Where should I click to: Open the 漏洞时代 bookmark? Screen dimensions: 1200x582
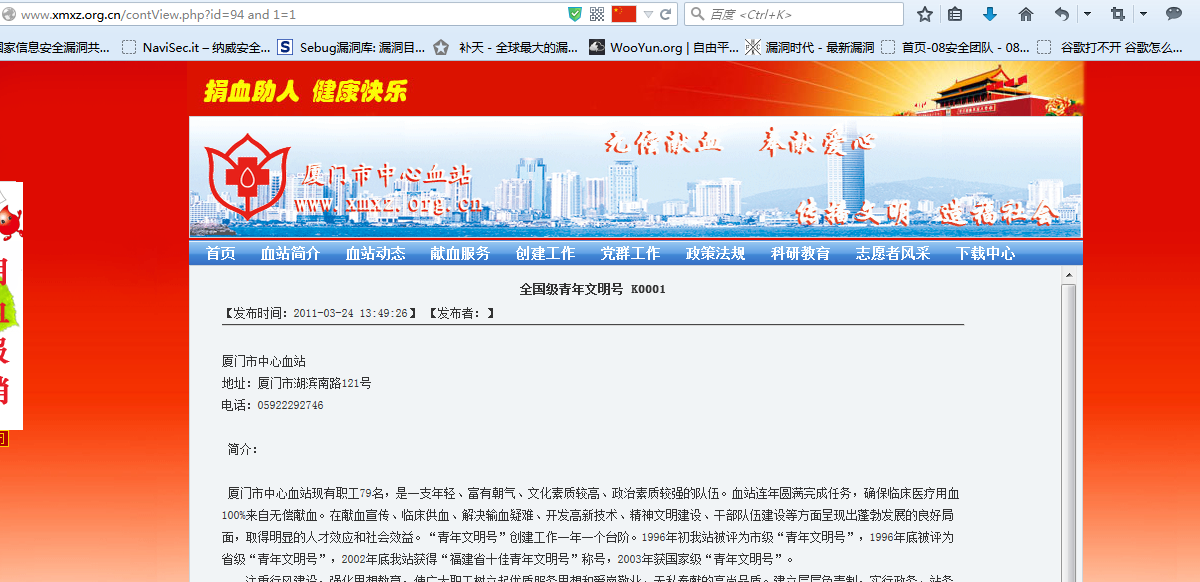tap(810, 47)
